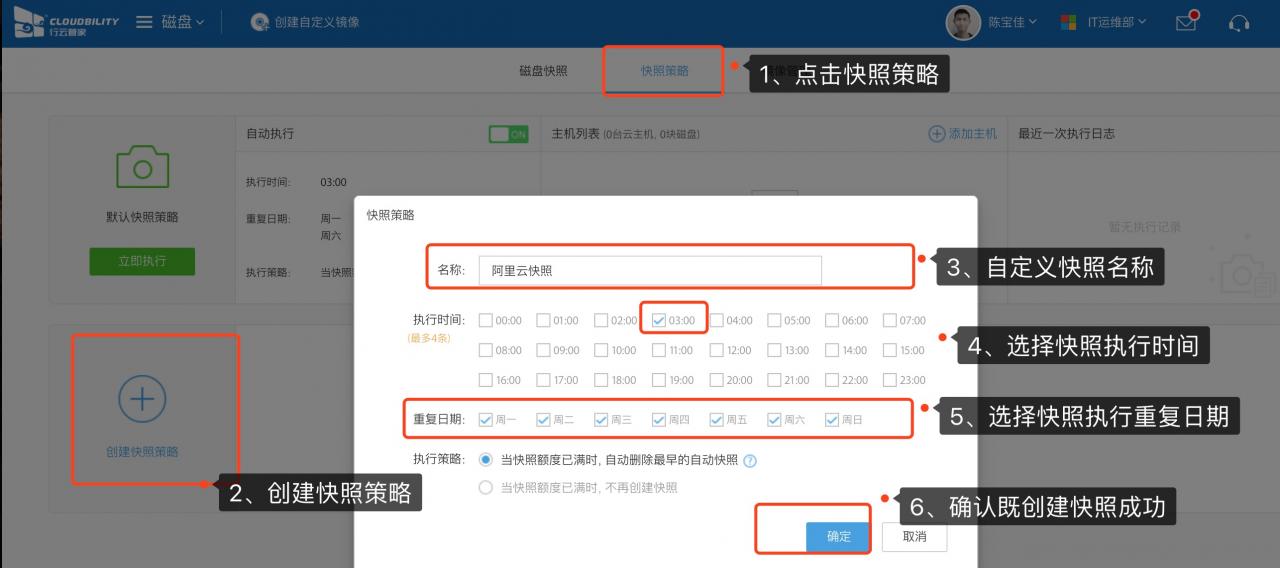The height and width of the screenshot is (568, 1280).
Task: Uncheck 周三 repeat day
Action: [x=601, y=420]
